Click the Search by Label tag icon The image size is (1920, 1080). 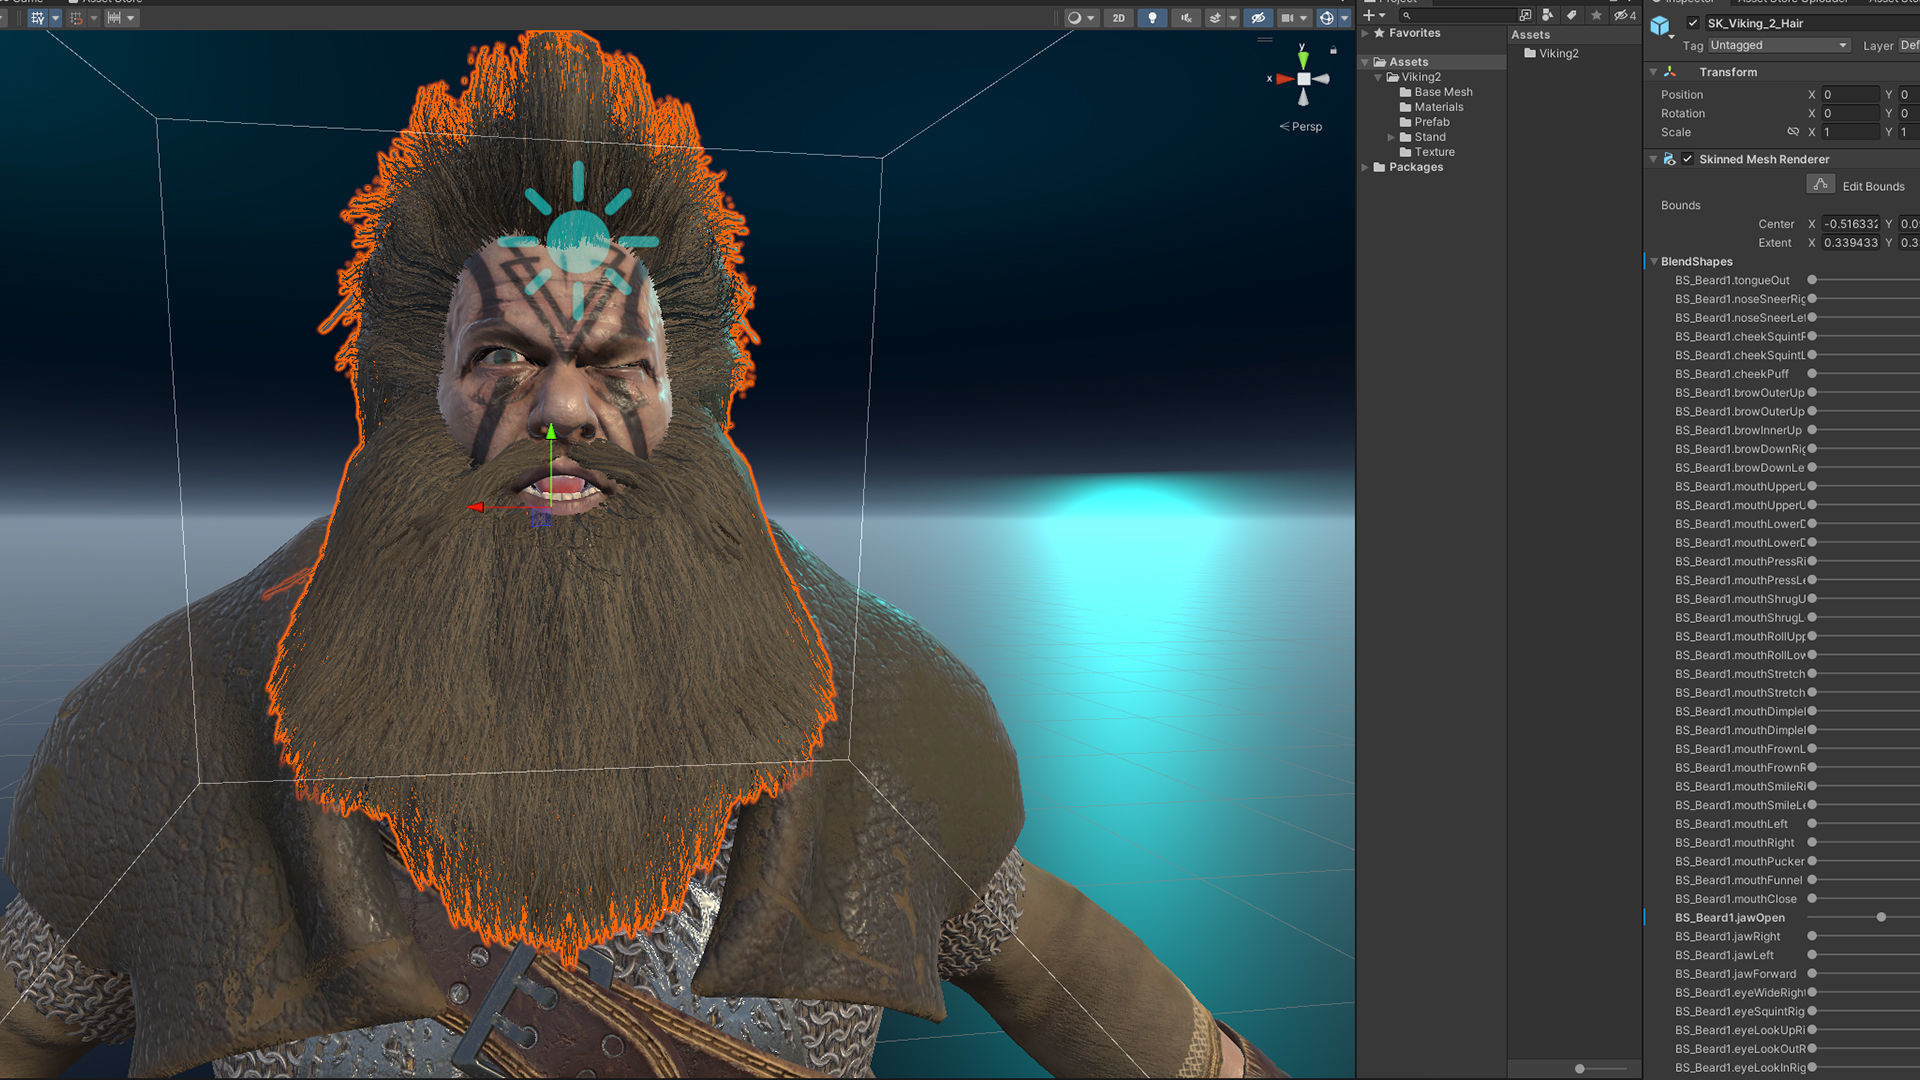(x=1572, y=15)
